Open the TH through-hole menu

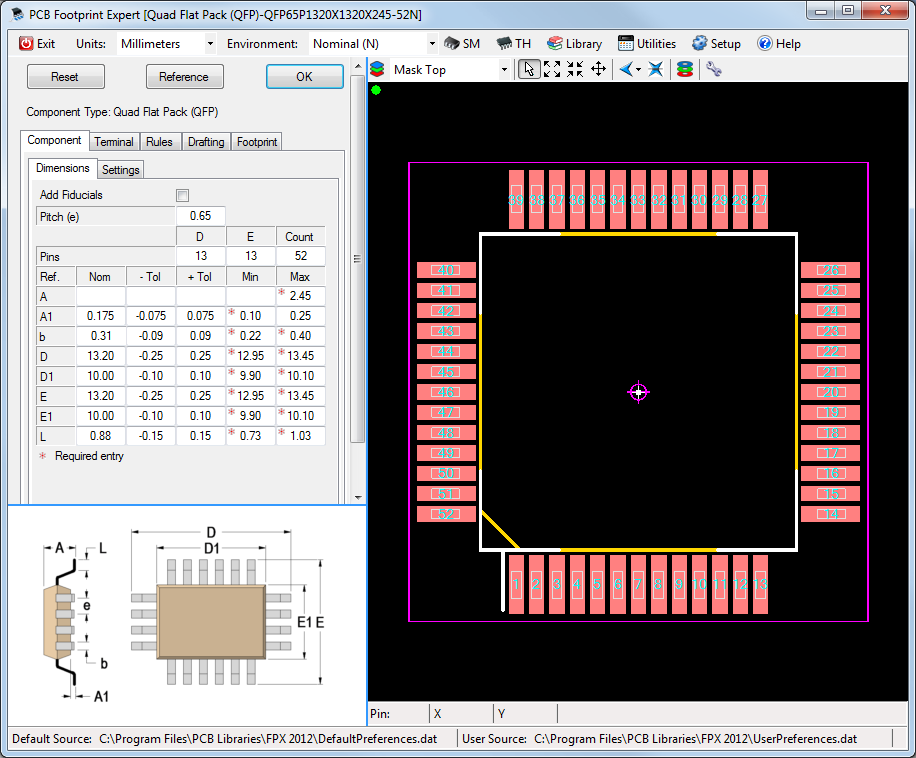pyautogui.click(x=514, y=44)
